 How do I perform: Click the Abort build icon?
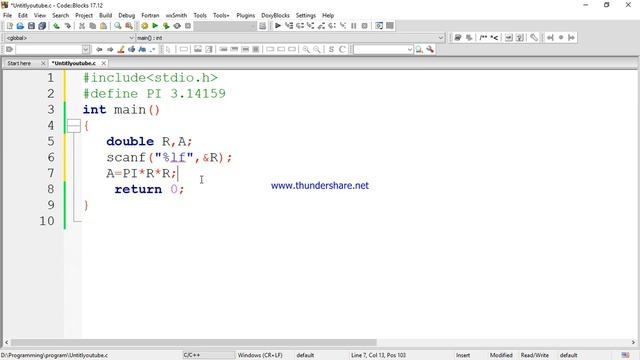pyautogui.click(x=188, y=26)
